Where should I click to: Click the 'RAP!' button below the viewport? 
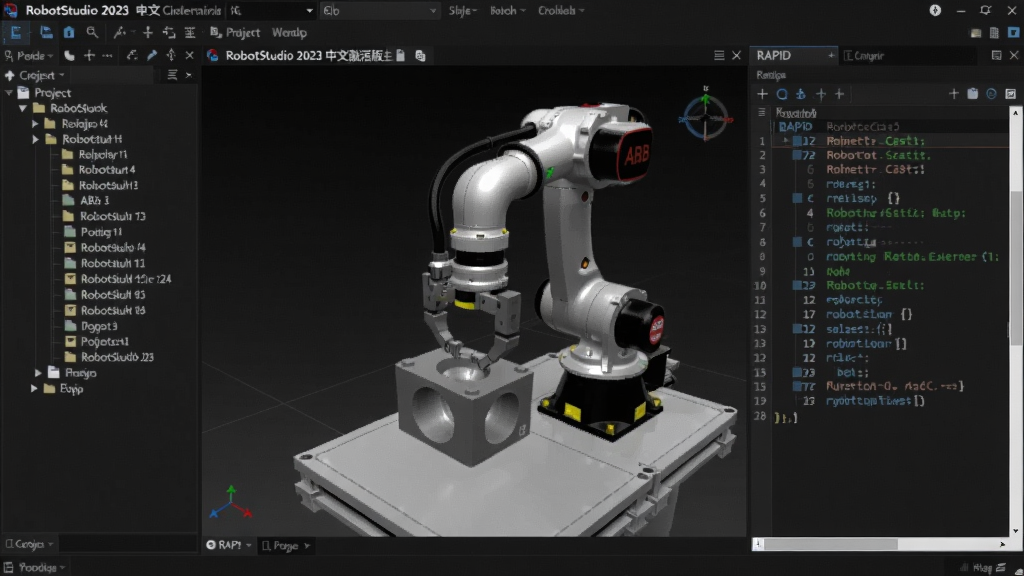click(x=229, y=545)
